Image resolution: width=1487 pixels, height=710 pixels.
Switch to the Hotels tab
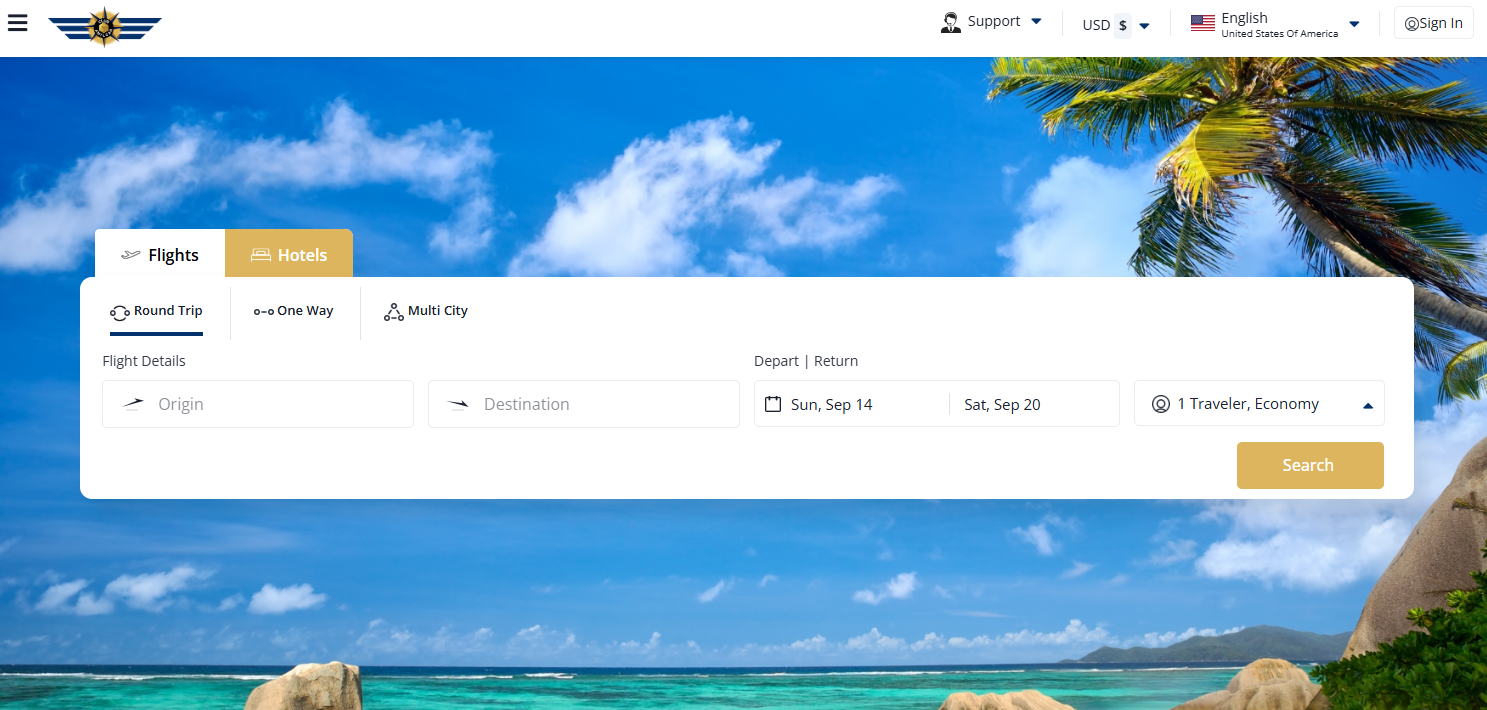(x=289, y=255)
